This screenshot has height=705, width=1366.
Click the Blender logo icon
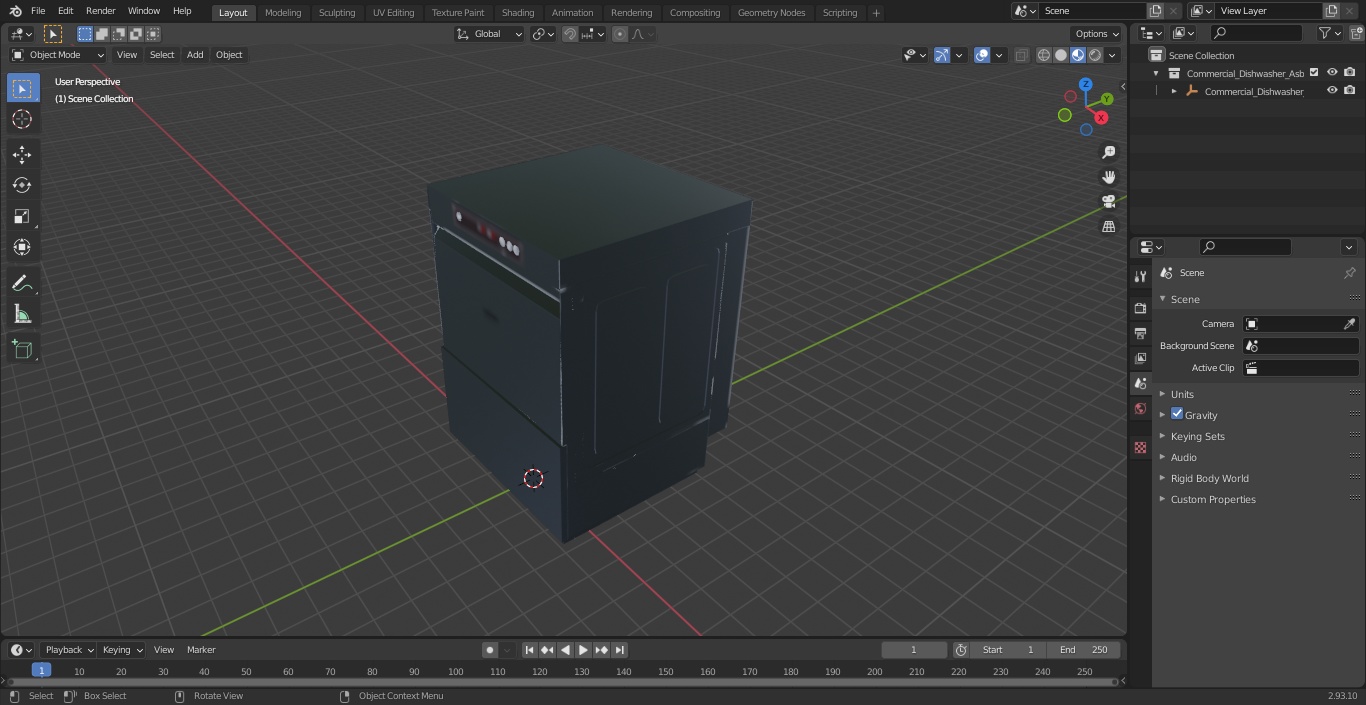coord(15,11)
